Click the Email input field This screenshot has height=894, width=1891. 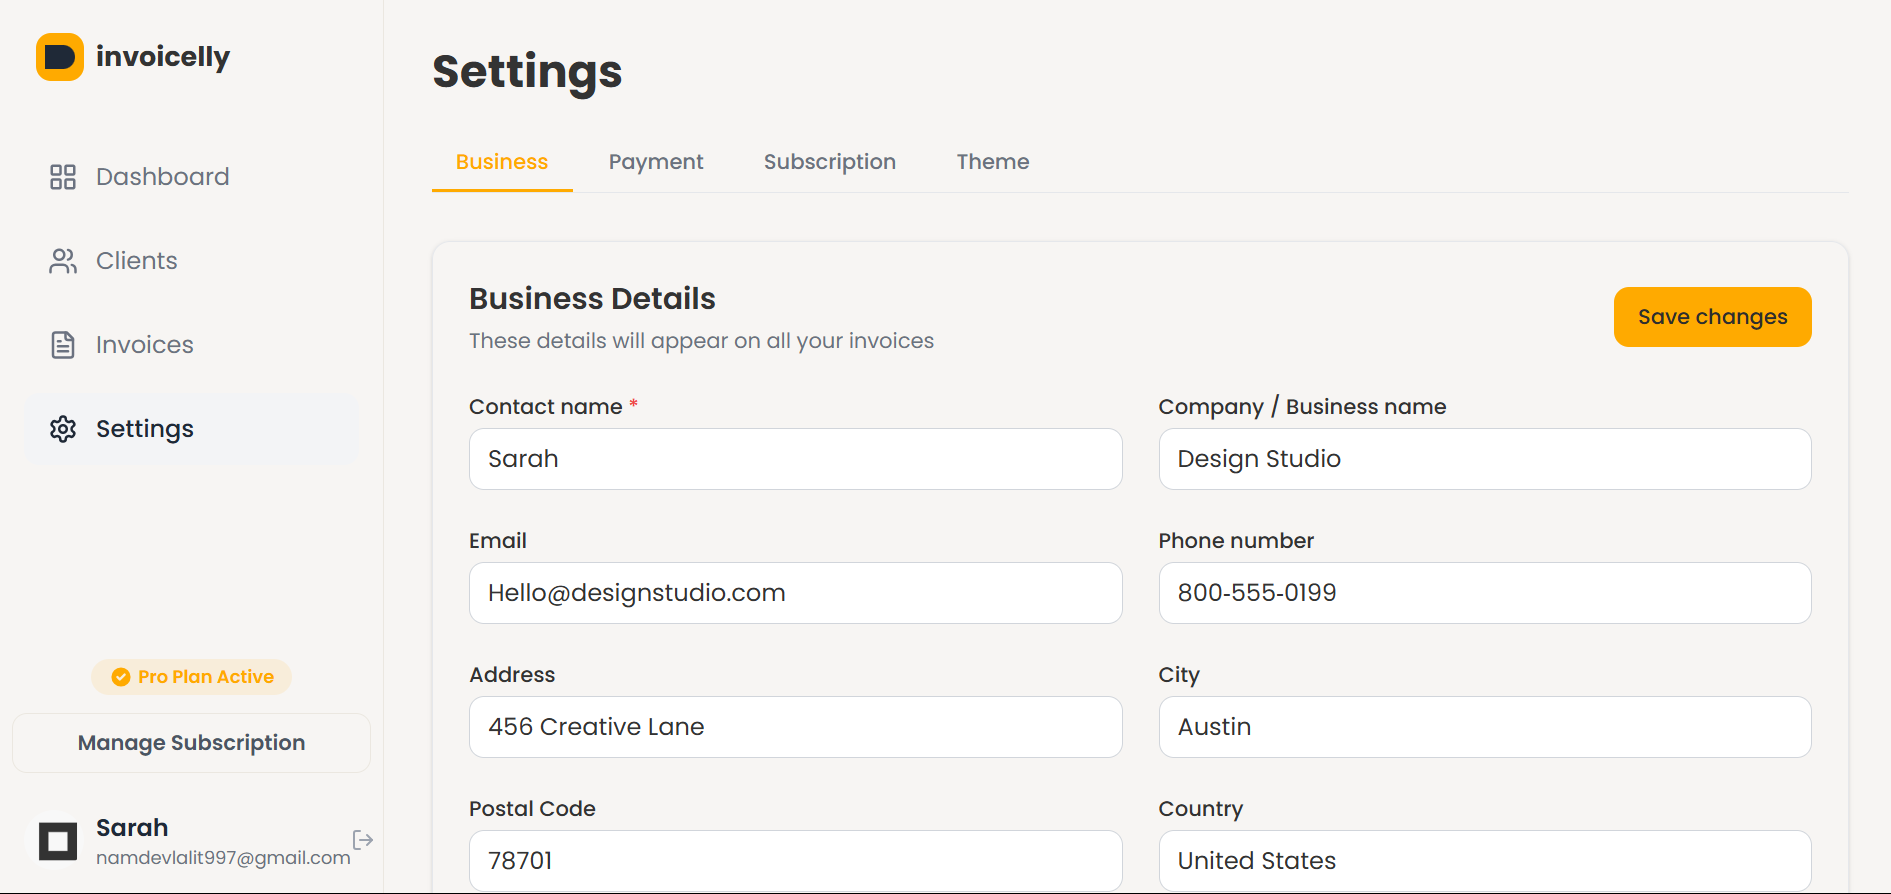coord(795,593)
